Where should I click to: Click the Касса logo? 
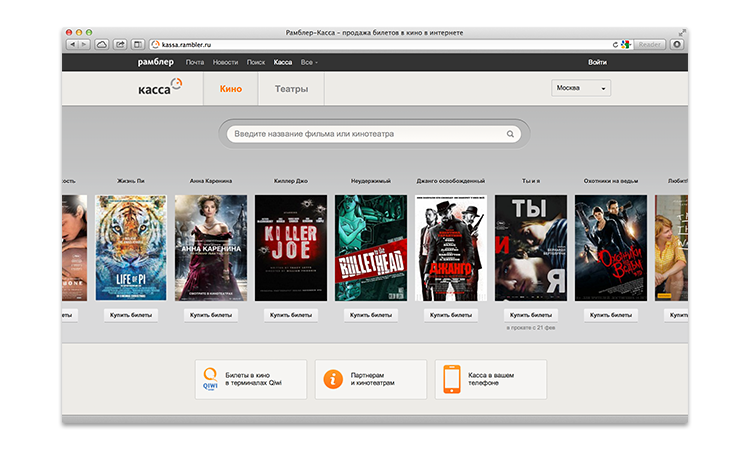pyautogui.click(x=160, y=88)
